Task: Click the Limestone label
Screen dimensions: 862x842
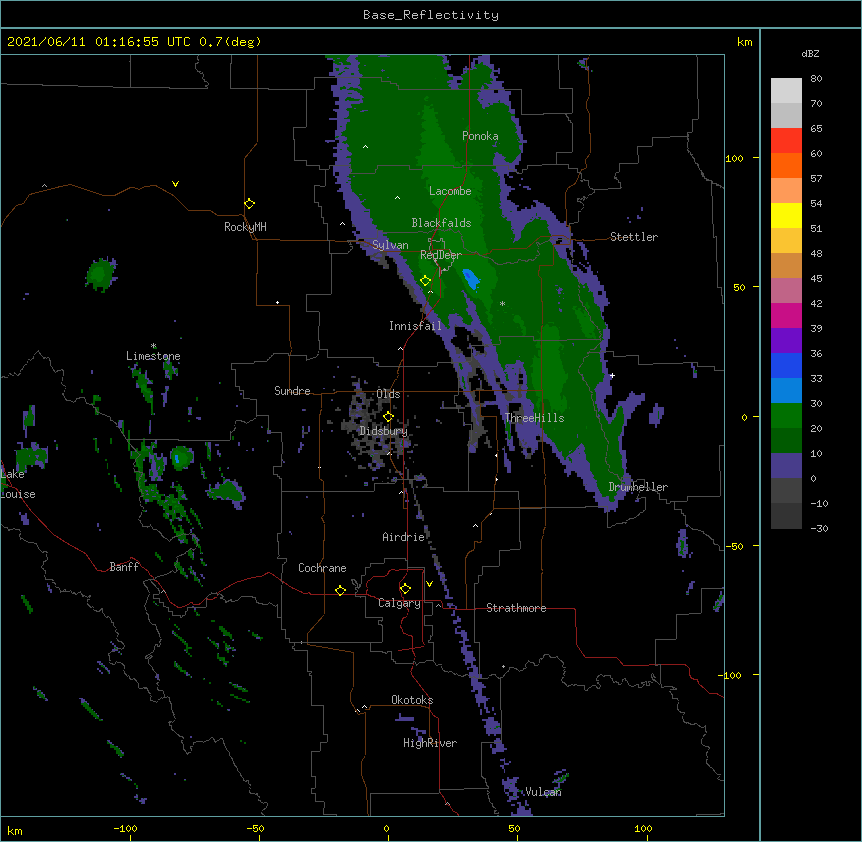Action: point(153,356)
